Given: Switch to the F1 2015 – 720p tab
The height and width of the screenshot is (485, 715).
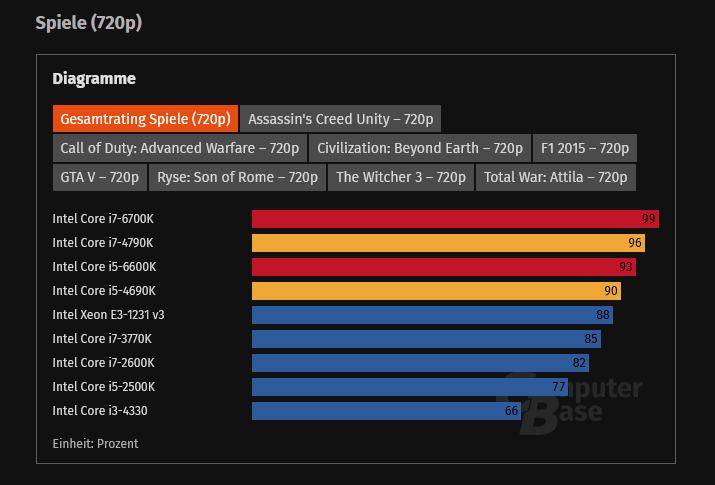Looking at the screenshot, I should pos(584,148).
